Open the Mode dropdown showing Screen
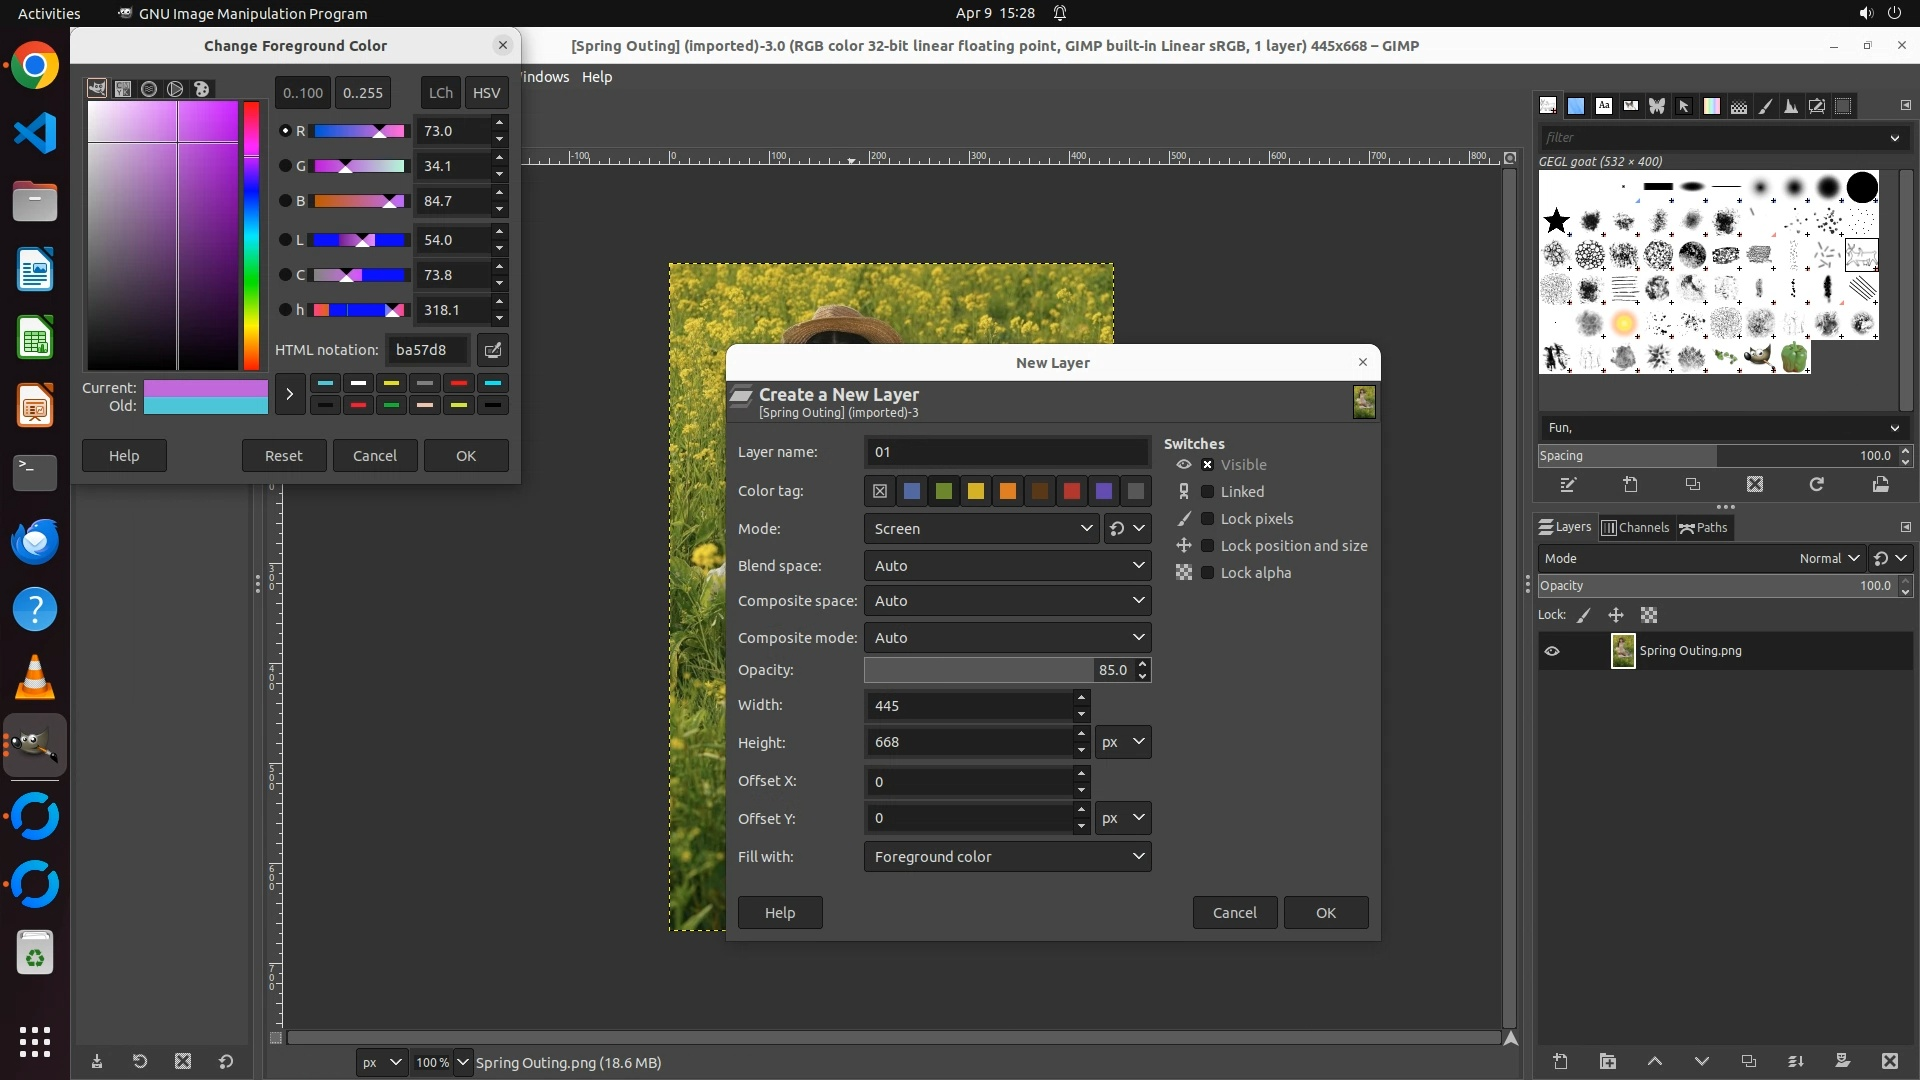Image resolution: width=1920 pixels, height=1080 pixels. coord(982,529)
